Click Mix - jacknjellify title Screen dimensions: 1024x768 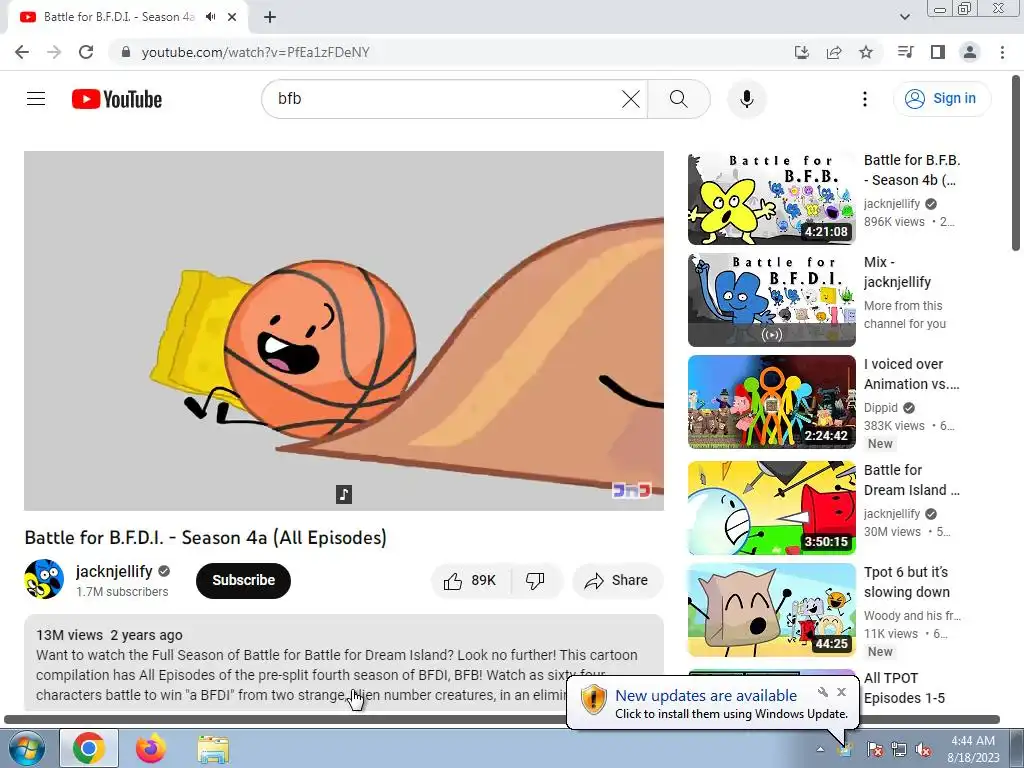tap(897, 272)
